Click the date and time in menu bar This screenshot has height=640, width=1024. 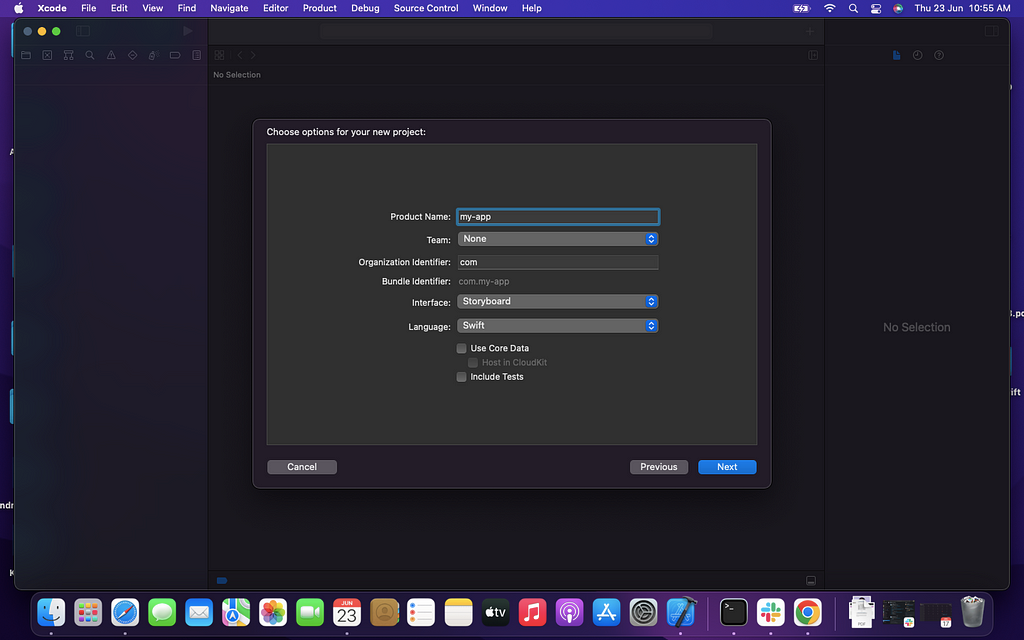[x=962, y=8]
